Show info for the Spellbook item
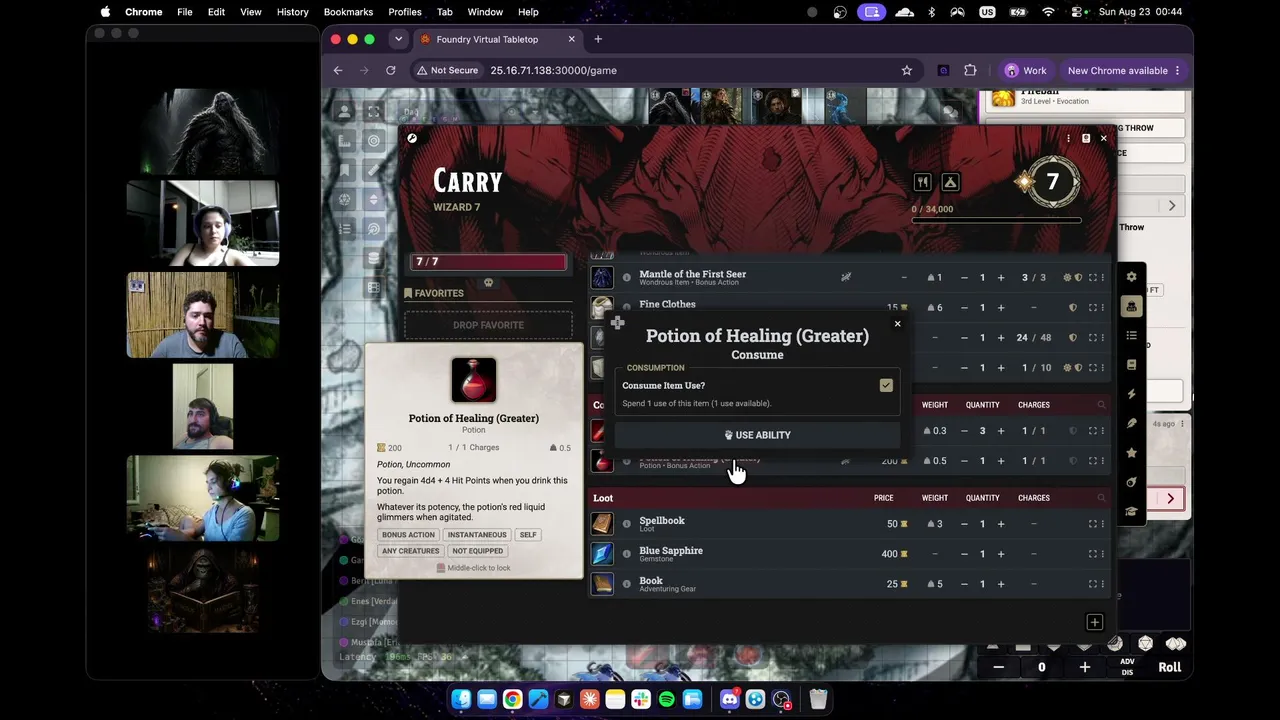 (x=627, y=524)
